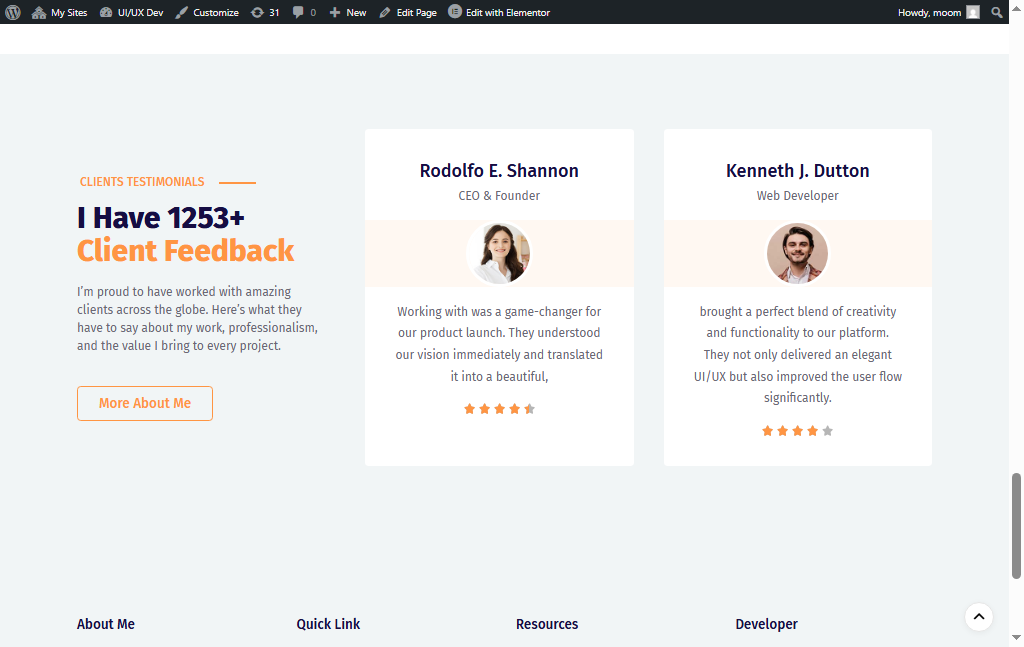
Task: Click the fifth star in Rodolfo's rating
Action: coord(529,408)
